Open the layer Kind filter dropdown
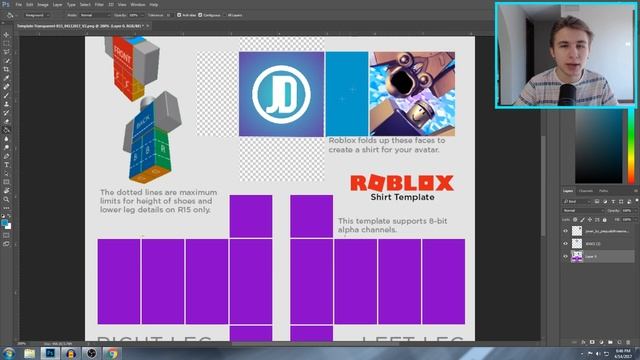This screenshot has width=640, height=360. click(577, 202)
